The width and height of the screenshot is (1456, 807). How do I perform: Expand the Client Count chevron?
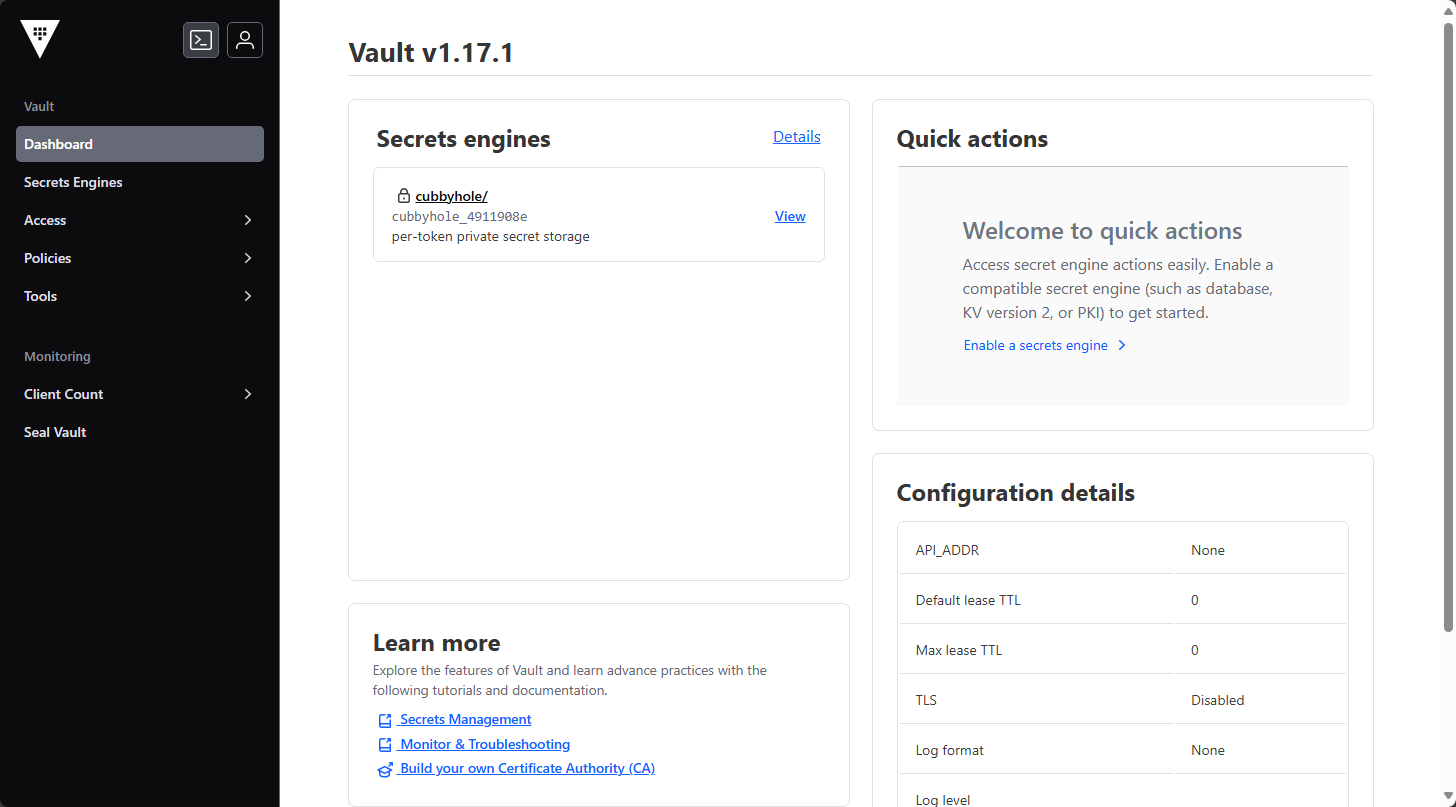[248, 394]
